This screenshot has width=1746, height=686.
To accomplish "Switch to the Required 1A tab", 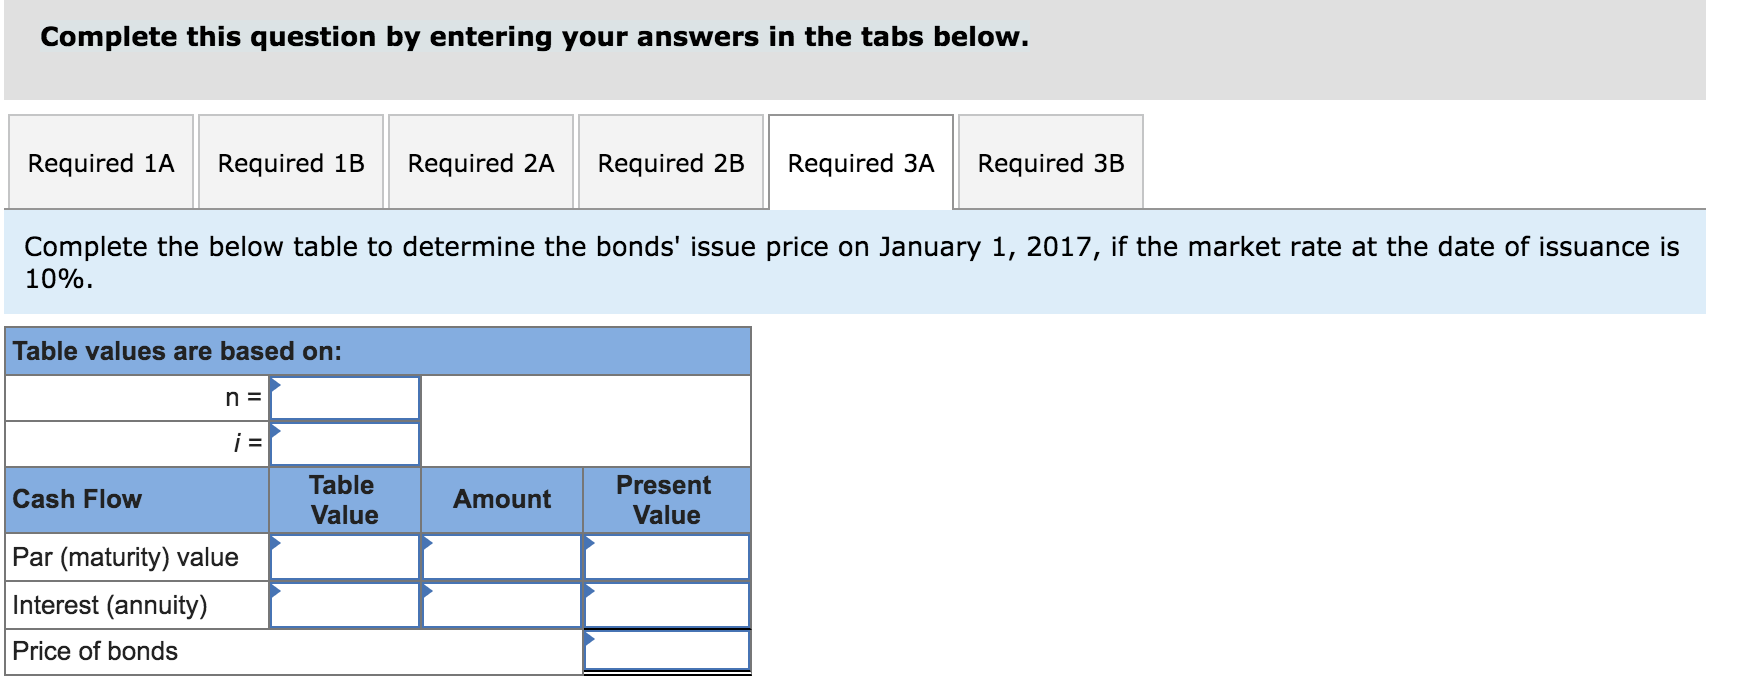I will click(x=100, y=162).
